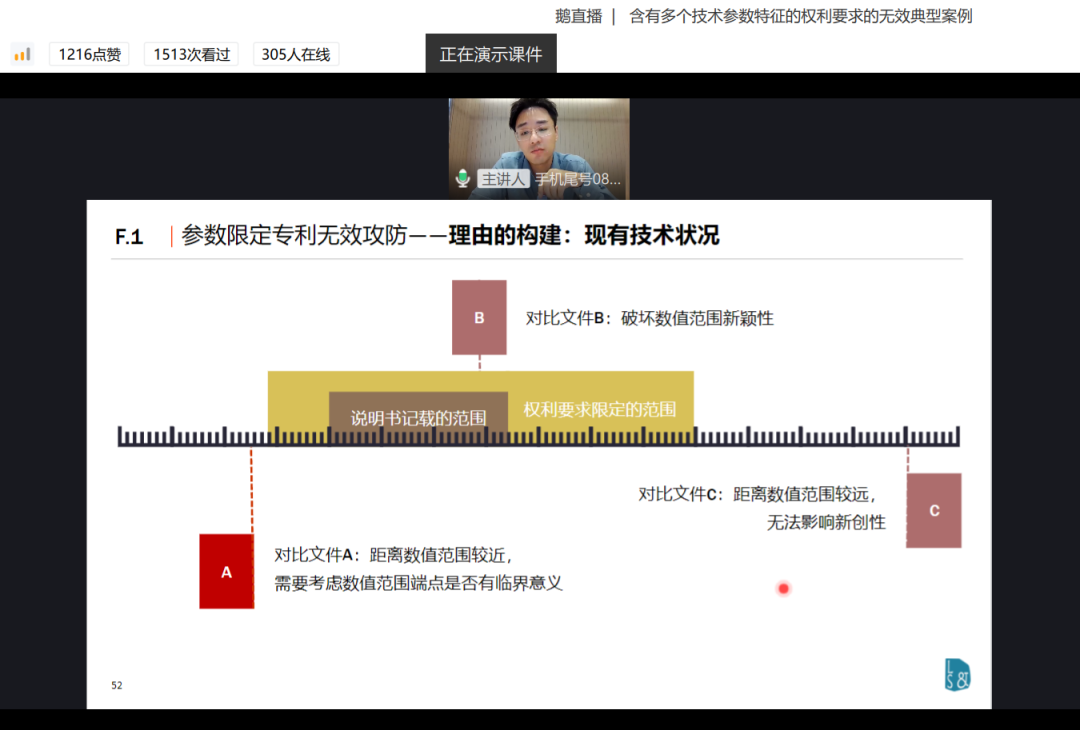Click the "说明书记载的范围" box
The width and height of the screenshot is (1080, 730).
(418, 416)
